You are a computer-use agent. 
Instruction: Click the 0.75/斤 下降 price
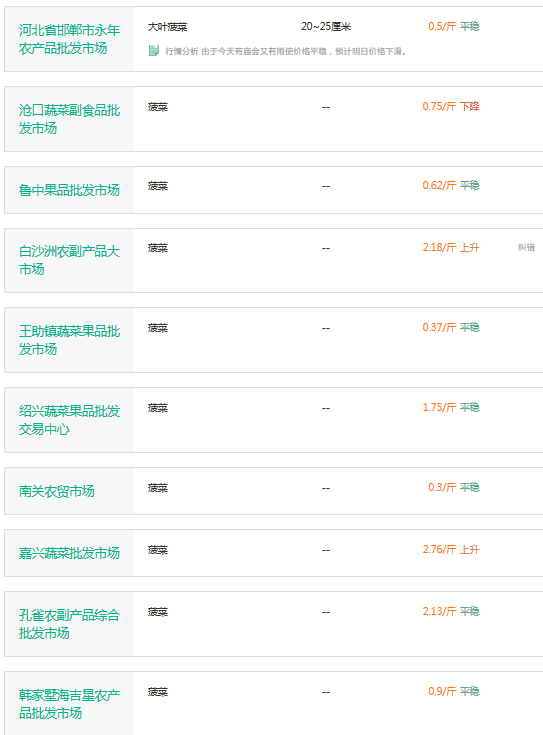tap(451, 106)
